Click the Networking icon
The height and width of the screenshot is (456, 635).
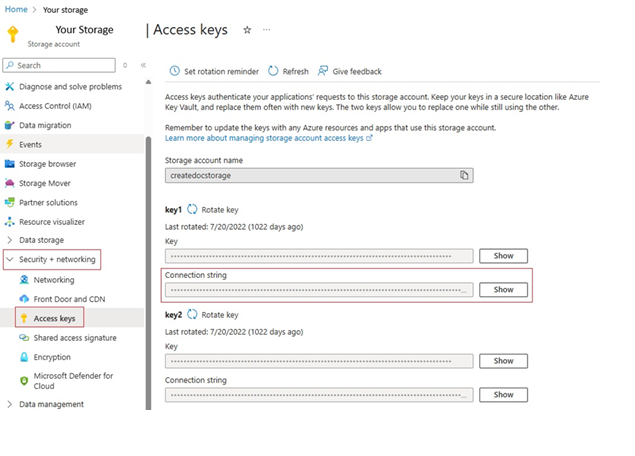coord(24,279)
